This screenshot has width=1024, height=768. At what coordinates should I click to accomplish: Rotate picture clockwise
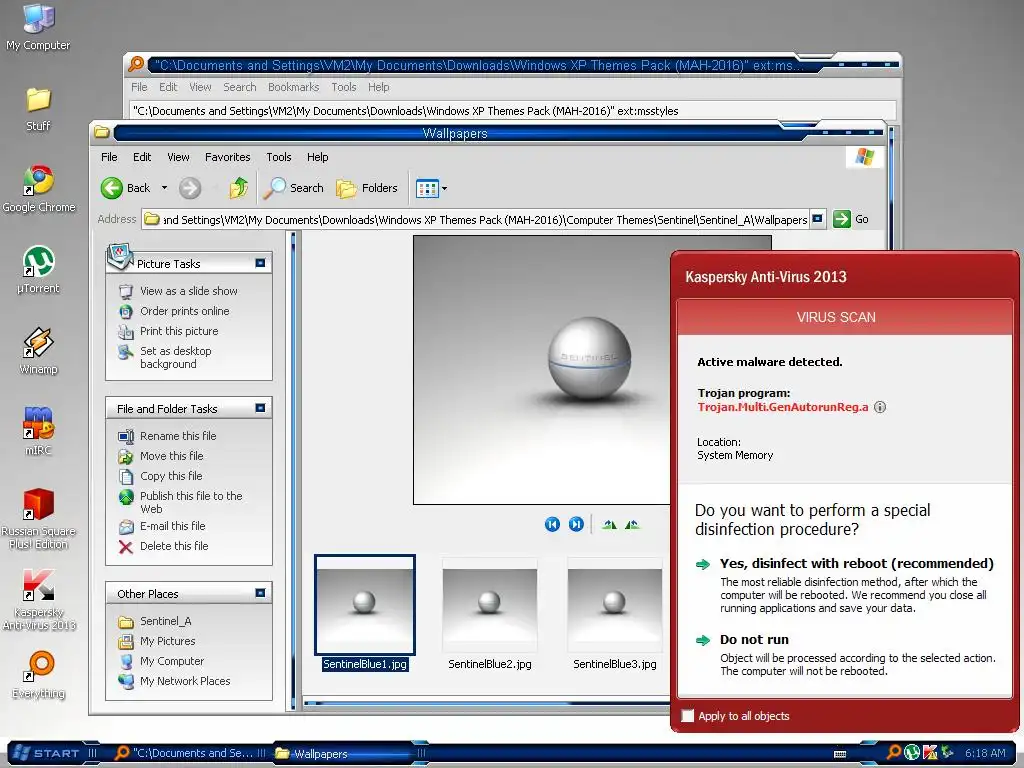pyautogui.click(x=609, y=524)
